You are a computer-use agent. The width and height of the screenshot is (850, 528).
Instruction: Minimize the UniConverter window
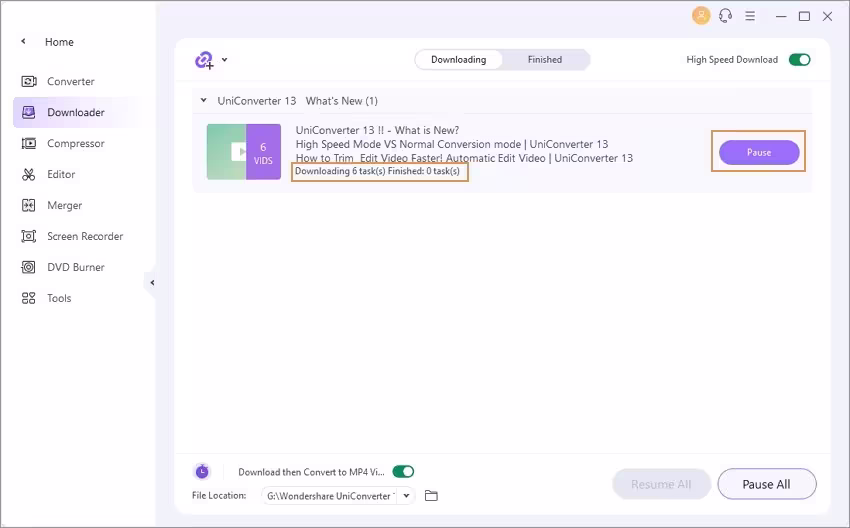tap(781, 16)
